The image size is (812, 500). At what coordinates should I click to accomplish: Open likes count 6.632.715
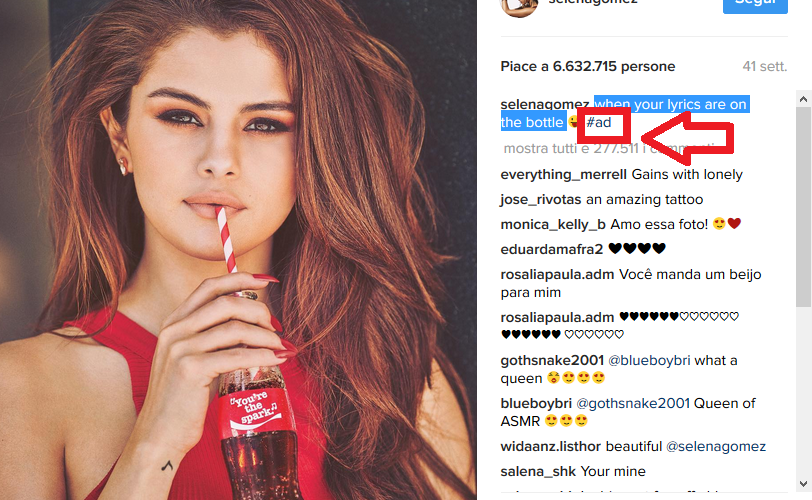[x=585, y=67]
